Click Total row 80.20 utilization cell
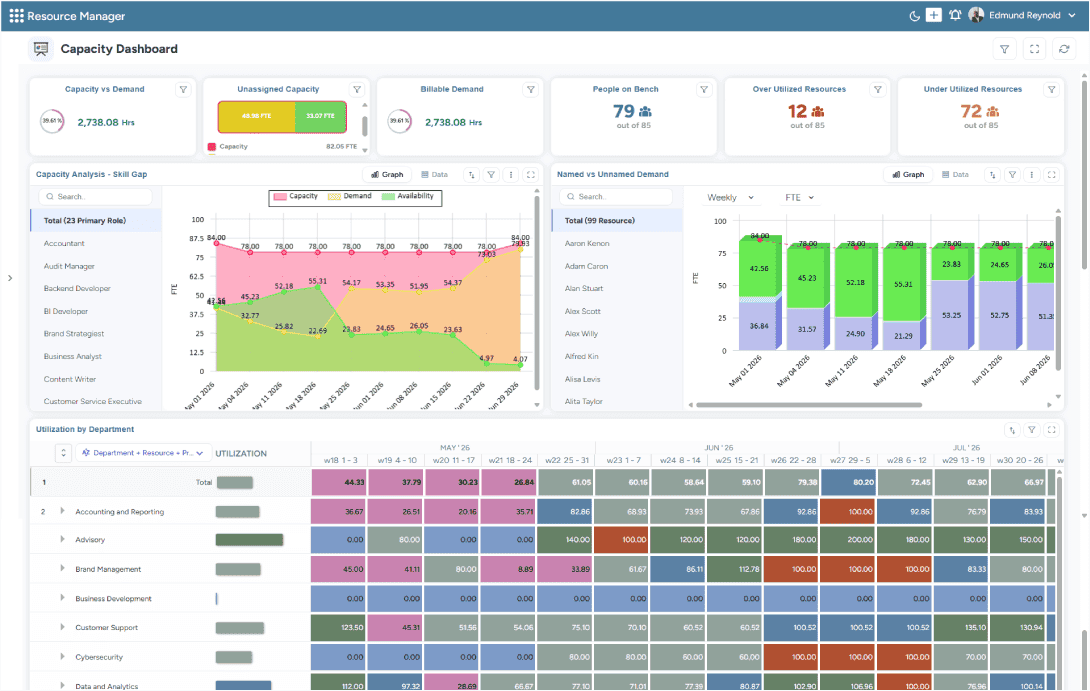Viewport: 1090px width, 691px height. pyautogui.click(x=849, y=482)
